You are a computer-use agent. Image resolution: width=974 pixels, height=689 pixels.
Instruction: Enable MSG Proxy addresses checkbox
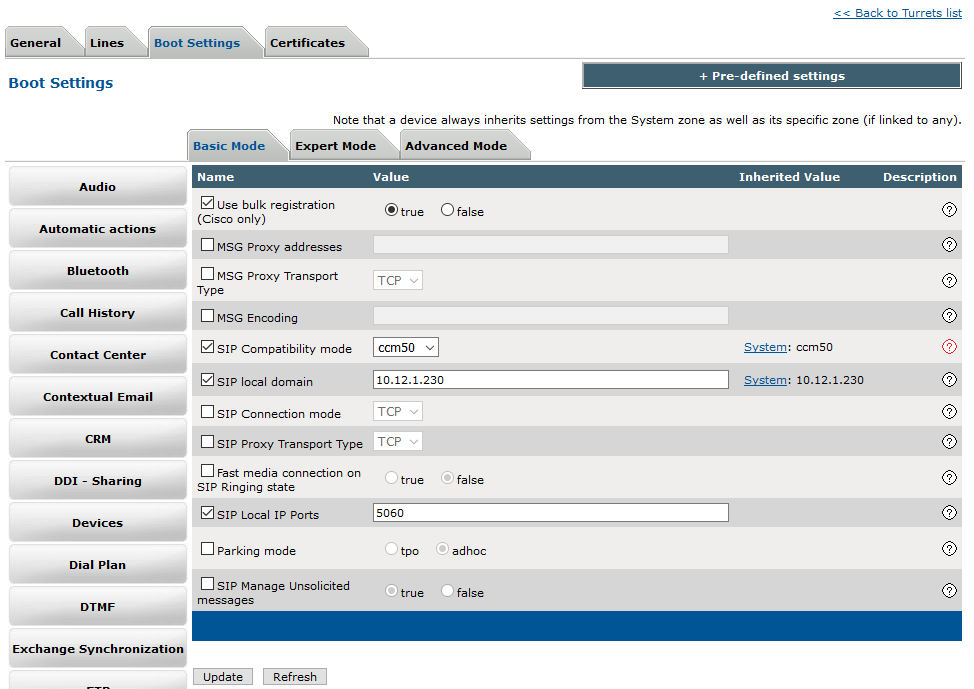(x=207, y=245)
